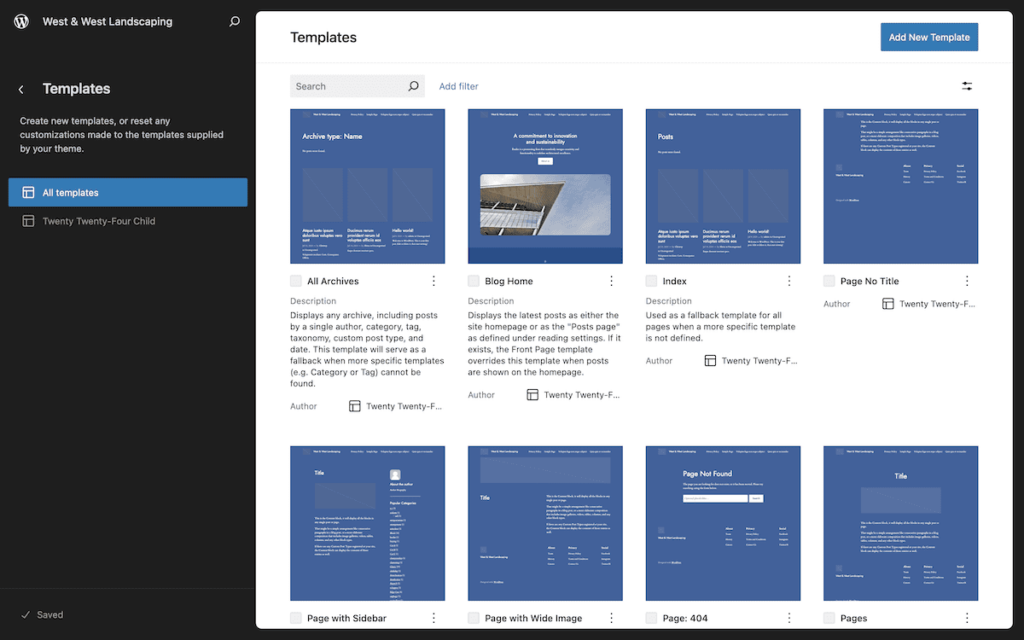Open the actions menu for Page with Sidebar

point(433,617)
